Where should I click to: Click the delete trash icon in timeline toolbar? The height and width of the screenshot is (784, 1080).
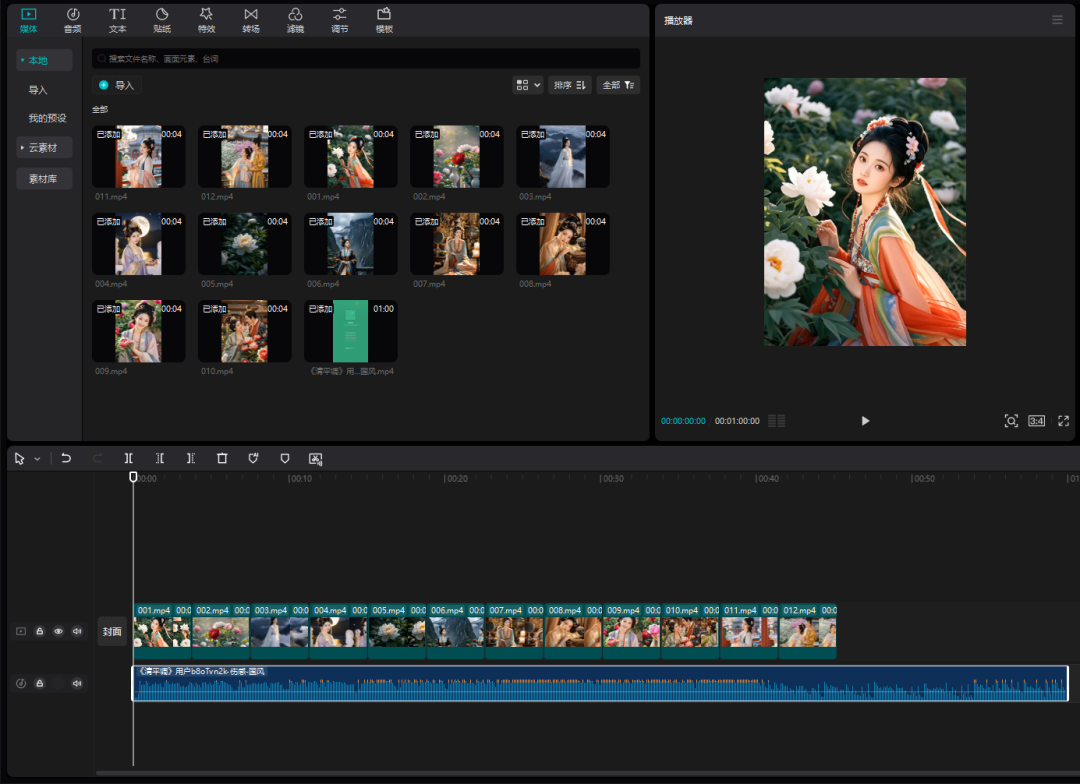tap(222, 458)
